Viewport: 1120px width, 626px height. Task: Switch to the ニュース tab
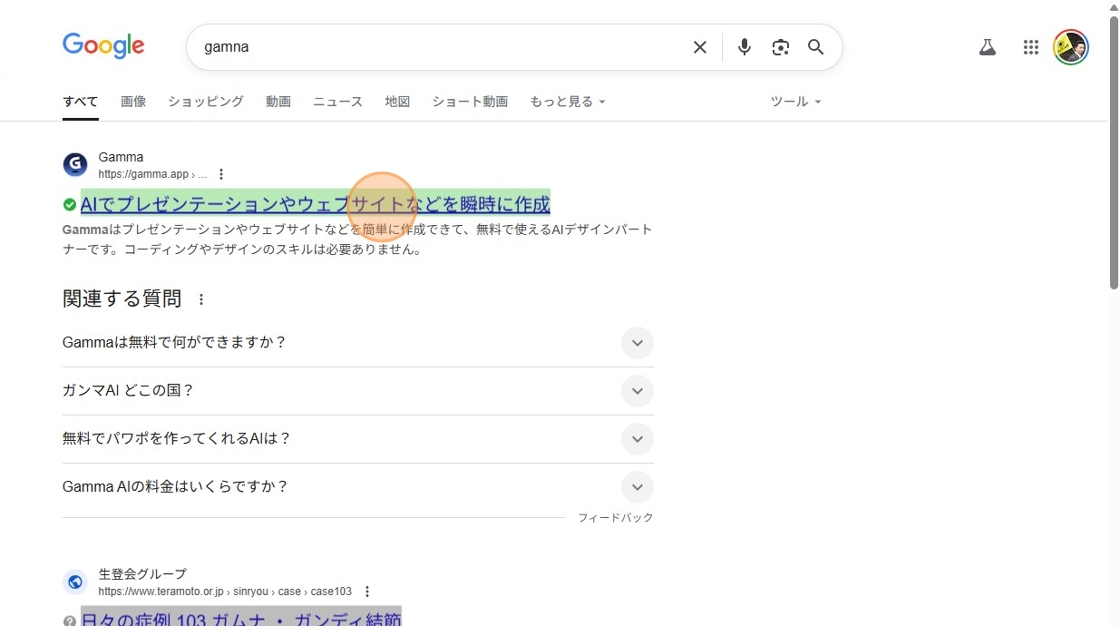point(337,101)
